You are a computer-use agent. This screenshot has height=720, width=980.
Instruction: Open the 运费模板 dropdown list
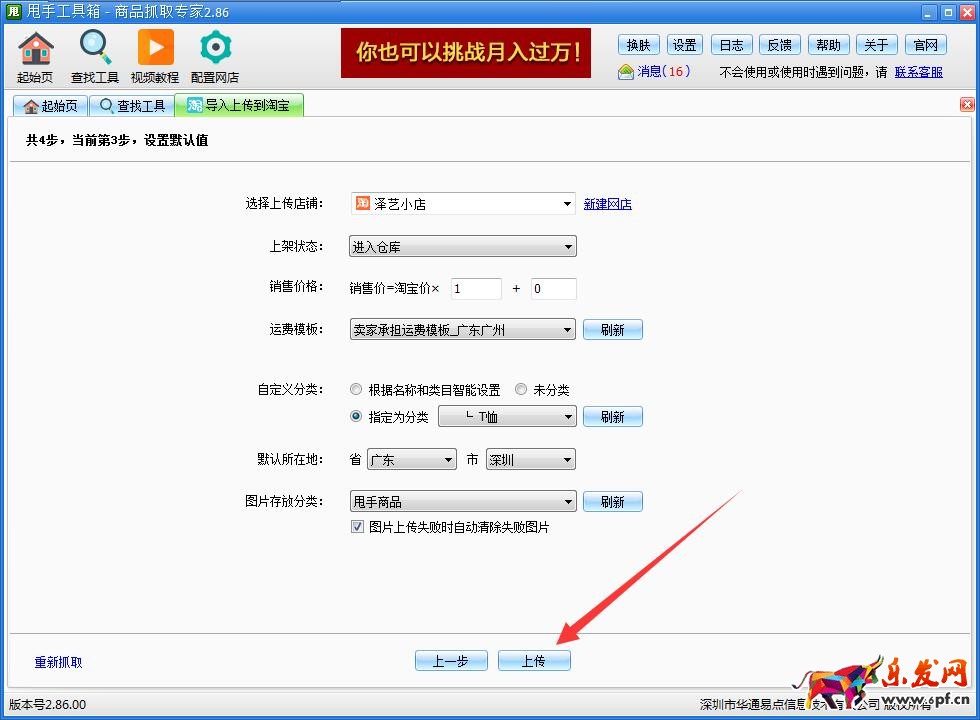tap(463, 330)
